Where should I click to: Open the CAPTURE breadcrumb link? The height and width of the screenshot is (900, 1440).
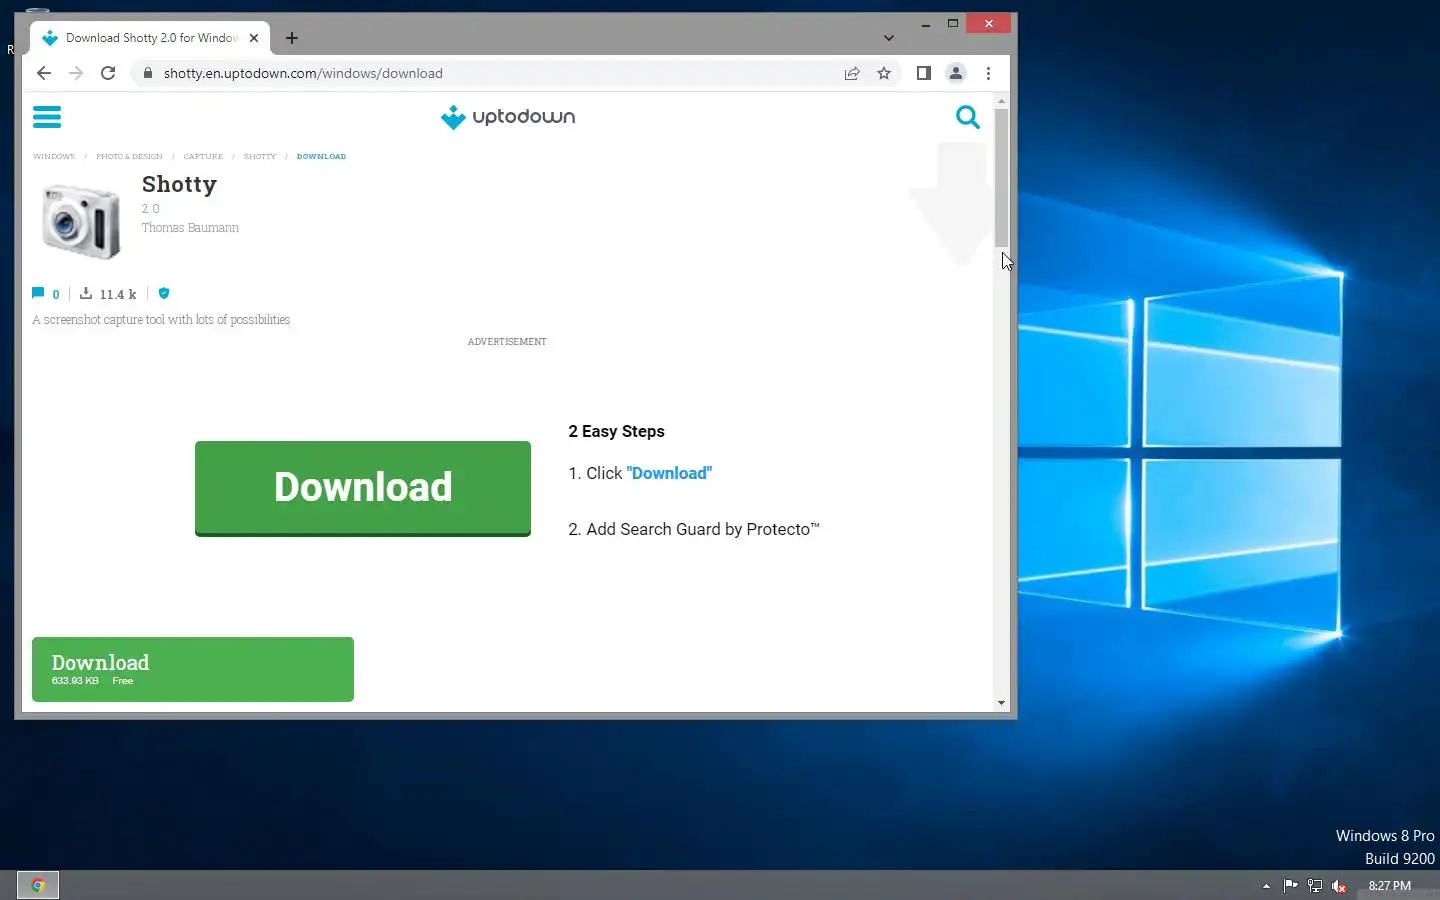pyautogui.click(x=203, y=157)
